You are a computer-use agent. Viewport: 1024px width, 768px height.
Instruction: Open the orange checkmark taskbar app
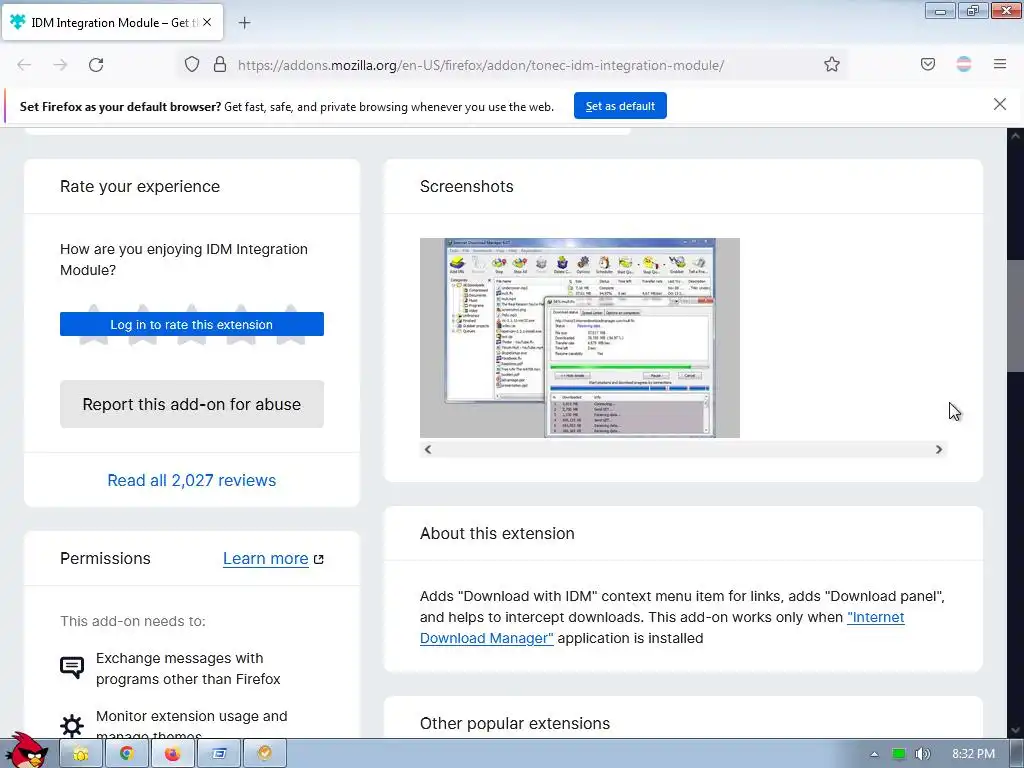pyautogui.click(x=264, y=754)
